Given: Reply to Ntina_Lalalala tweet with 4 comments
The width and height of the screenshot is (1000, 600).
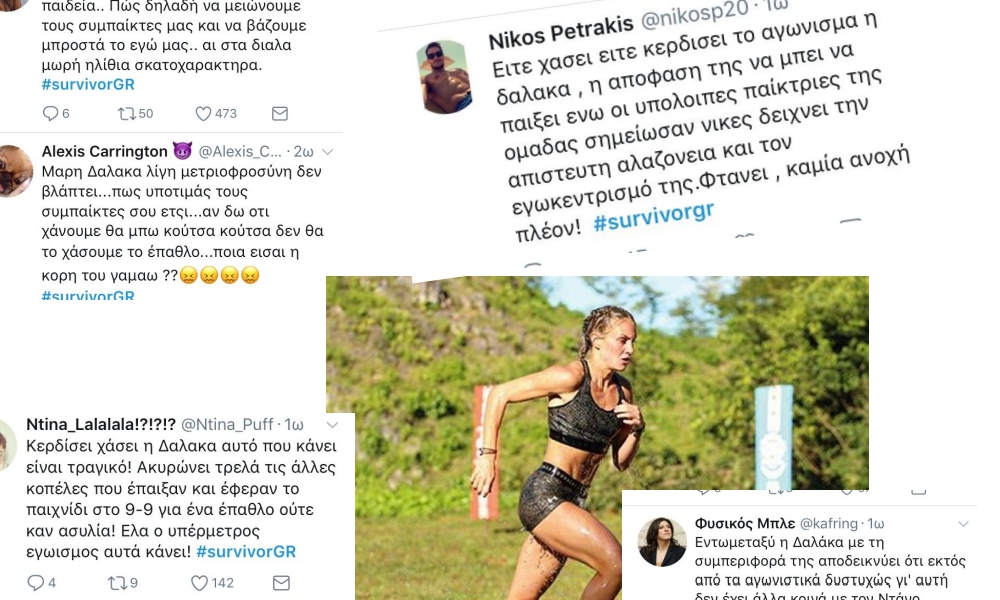Looking at the screenshot, I should (36, 582).
